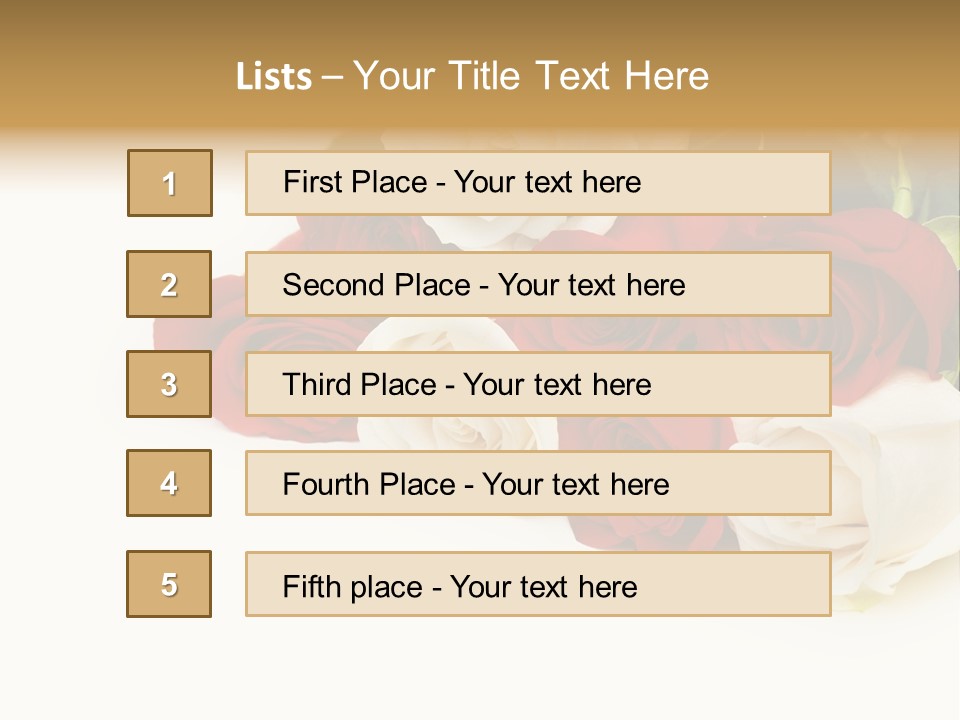Click the number 3 square
Screen dimensions: 960x720
(x=169, y=384)
